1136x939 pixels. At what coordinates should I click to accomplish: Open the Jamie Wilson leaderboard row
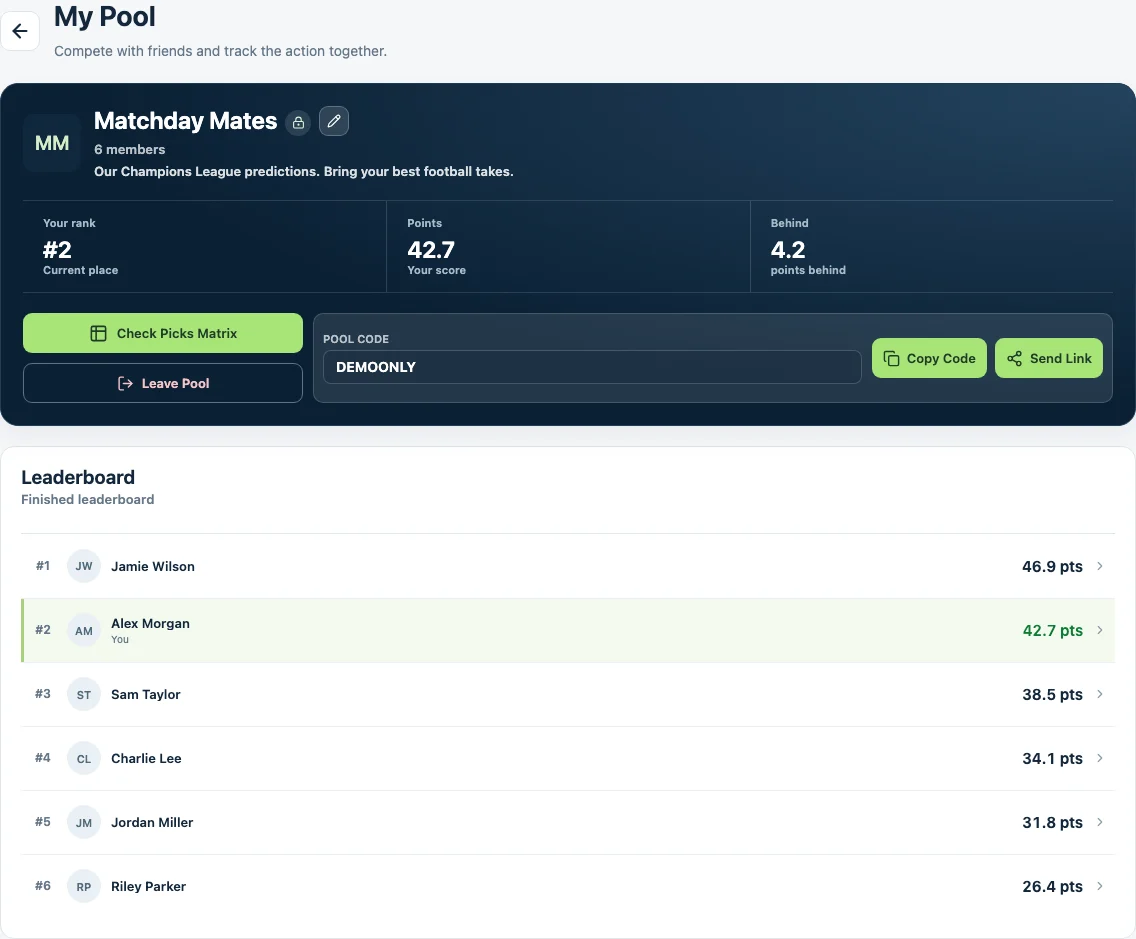[x=568, y=566]
